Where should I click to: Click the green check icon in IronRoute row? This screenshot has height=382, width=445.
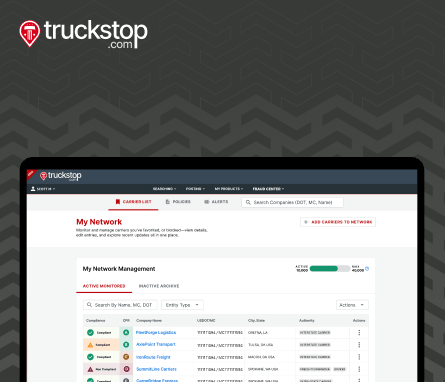tap(90, 357)
